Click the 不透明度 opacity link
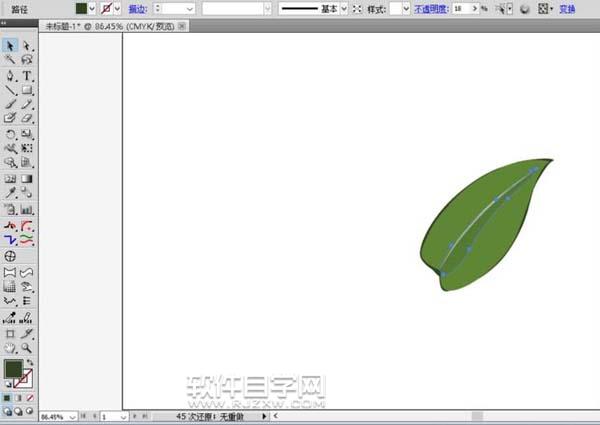Screen dimensions: 600x425 tap(432, 8)
